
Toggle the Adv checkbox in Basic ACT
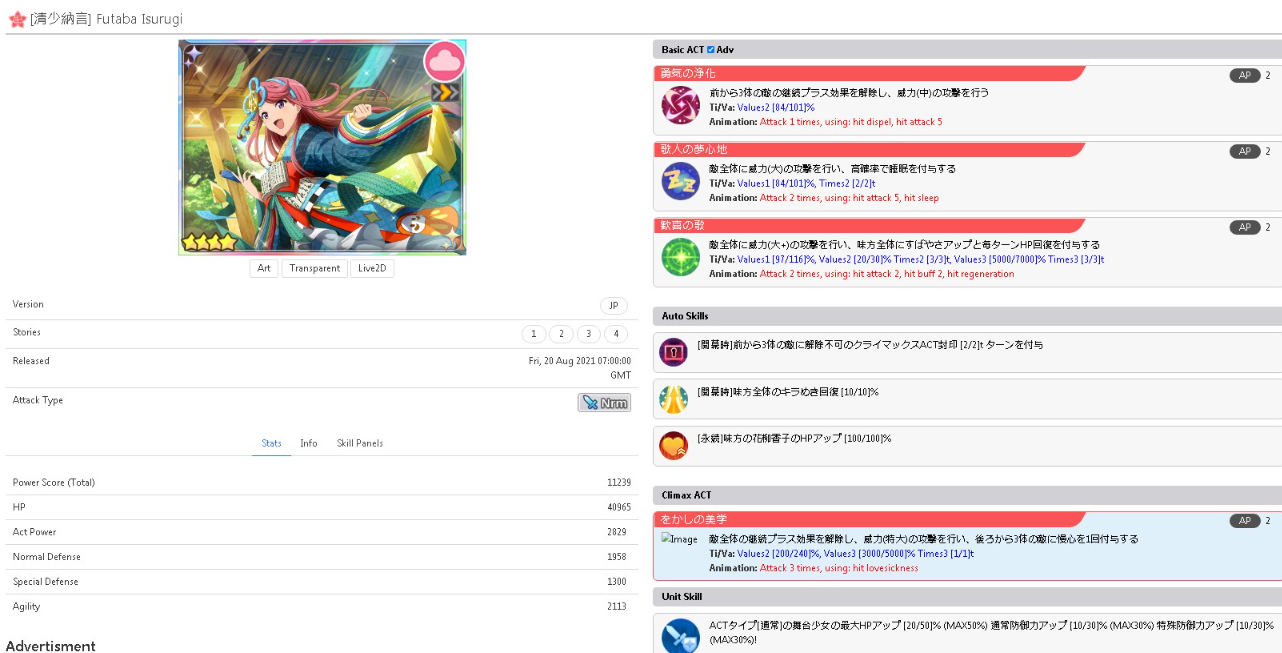coord(711,49)
